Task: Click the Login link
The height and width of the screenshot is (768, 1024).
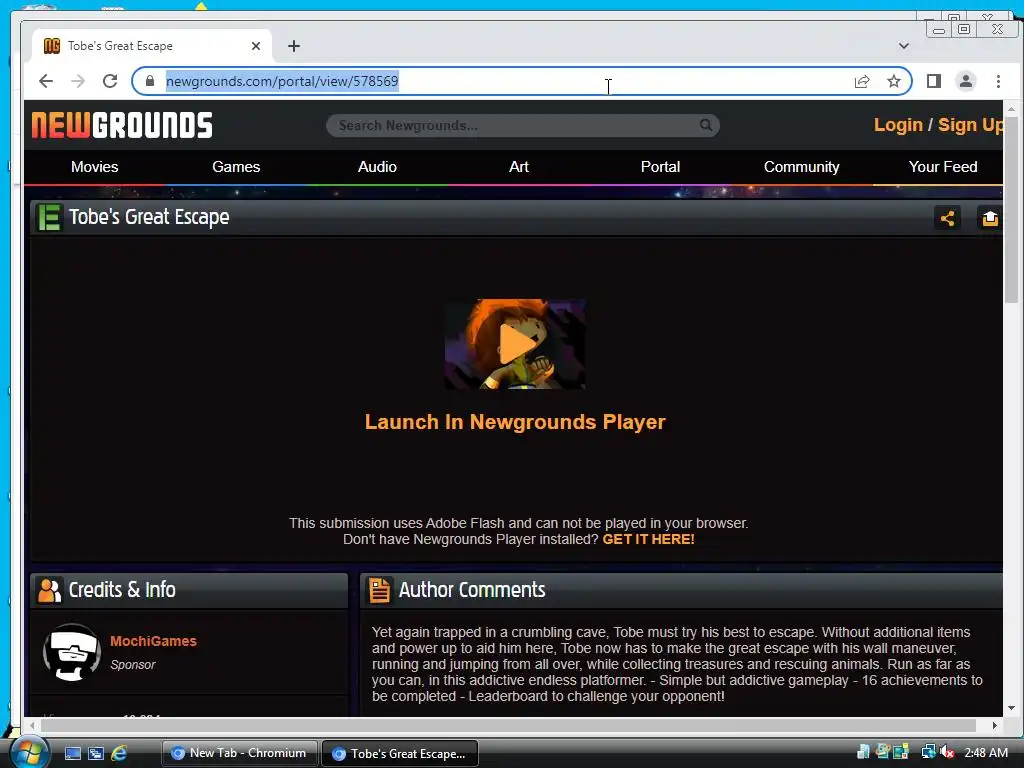Action: point(898,125)
